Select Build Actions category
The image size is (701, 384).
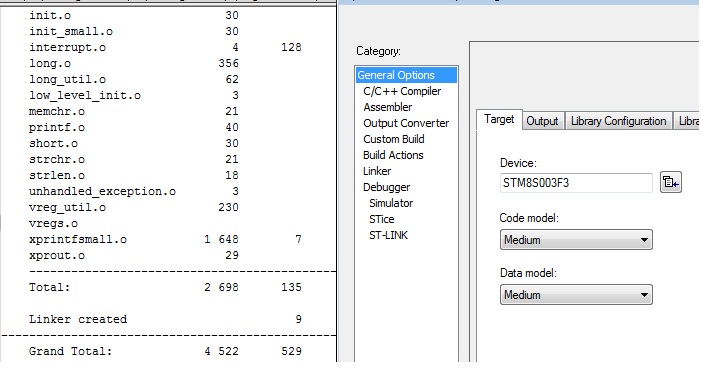click(393, 155)
